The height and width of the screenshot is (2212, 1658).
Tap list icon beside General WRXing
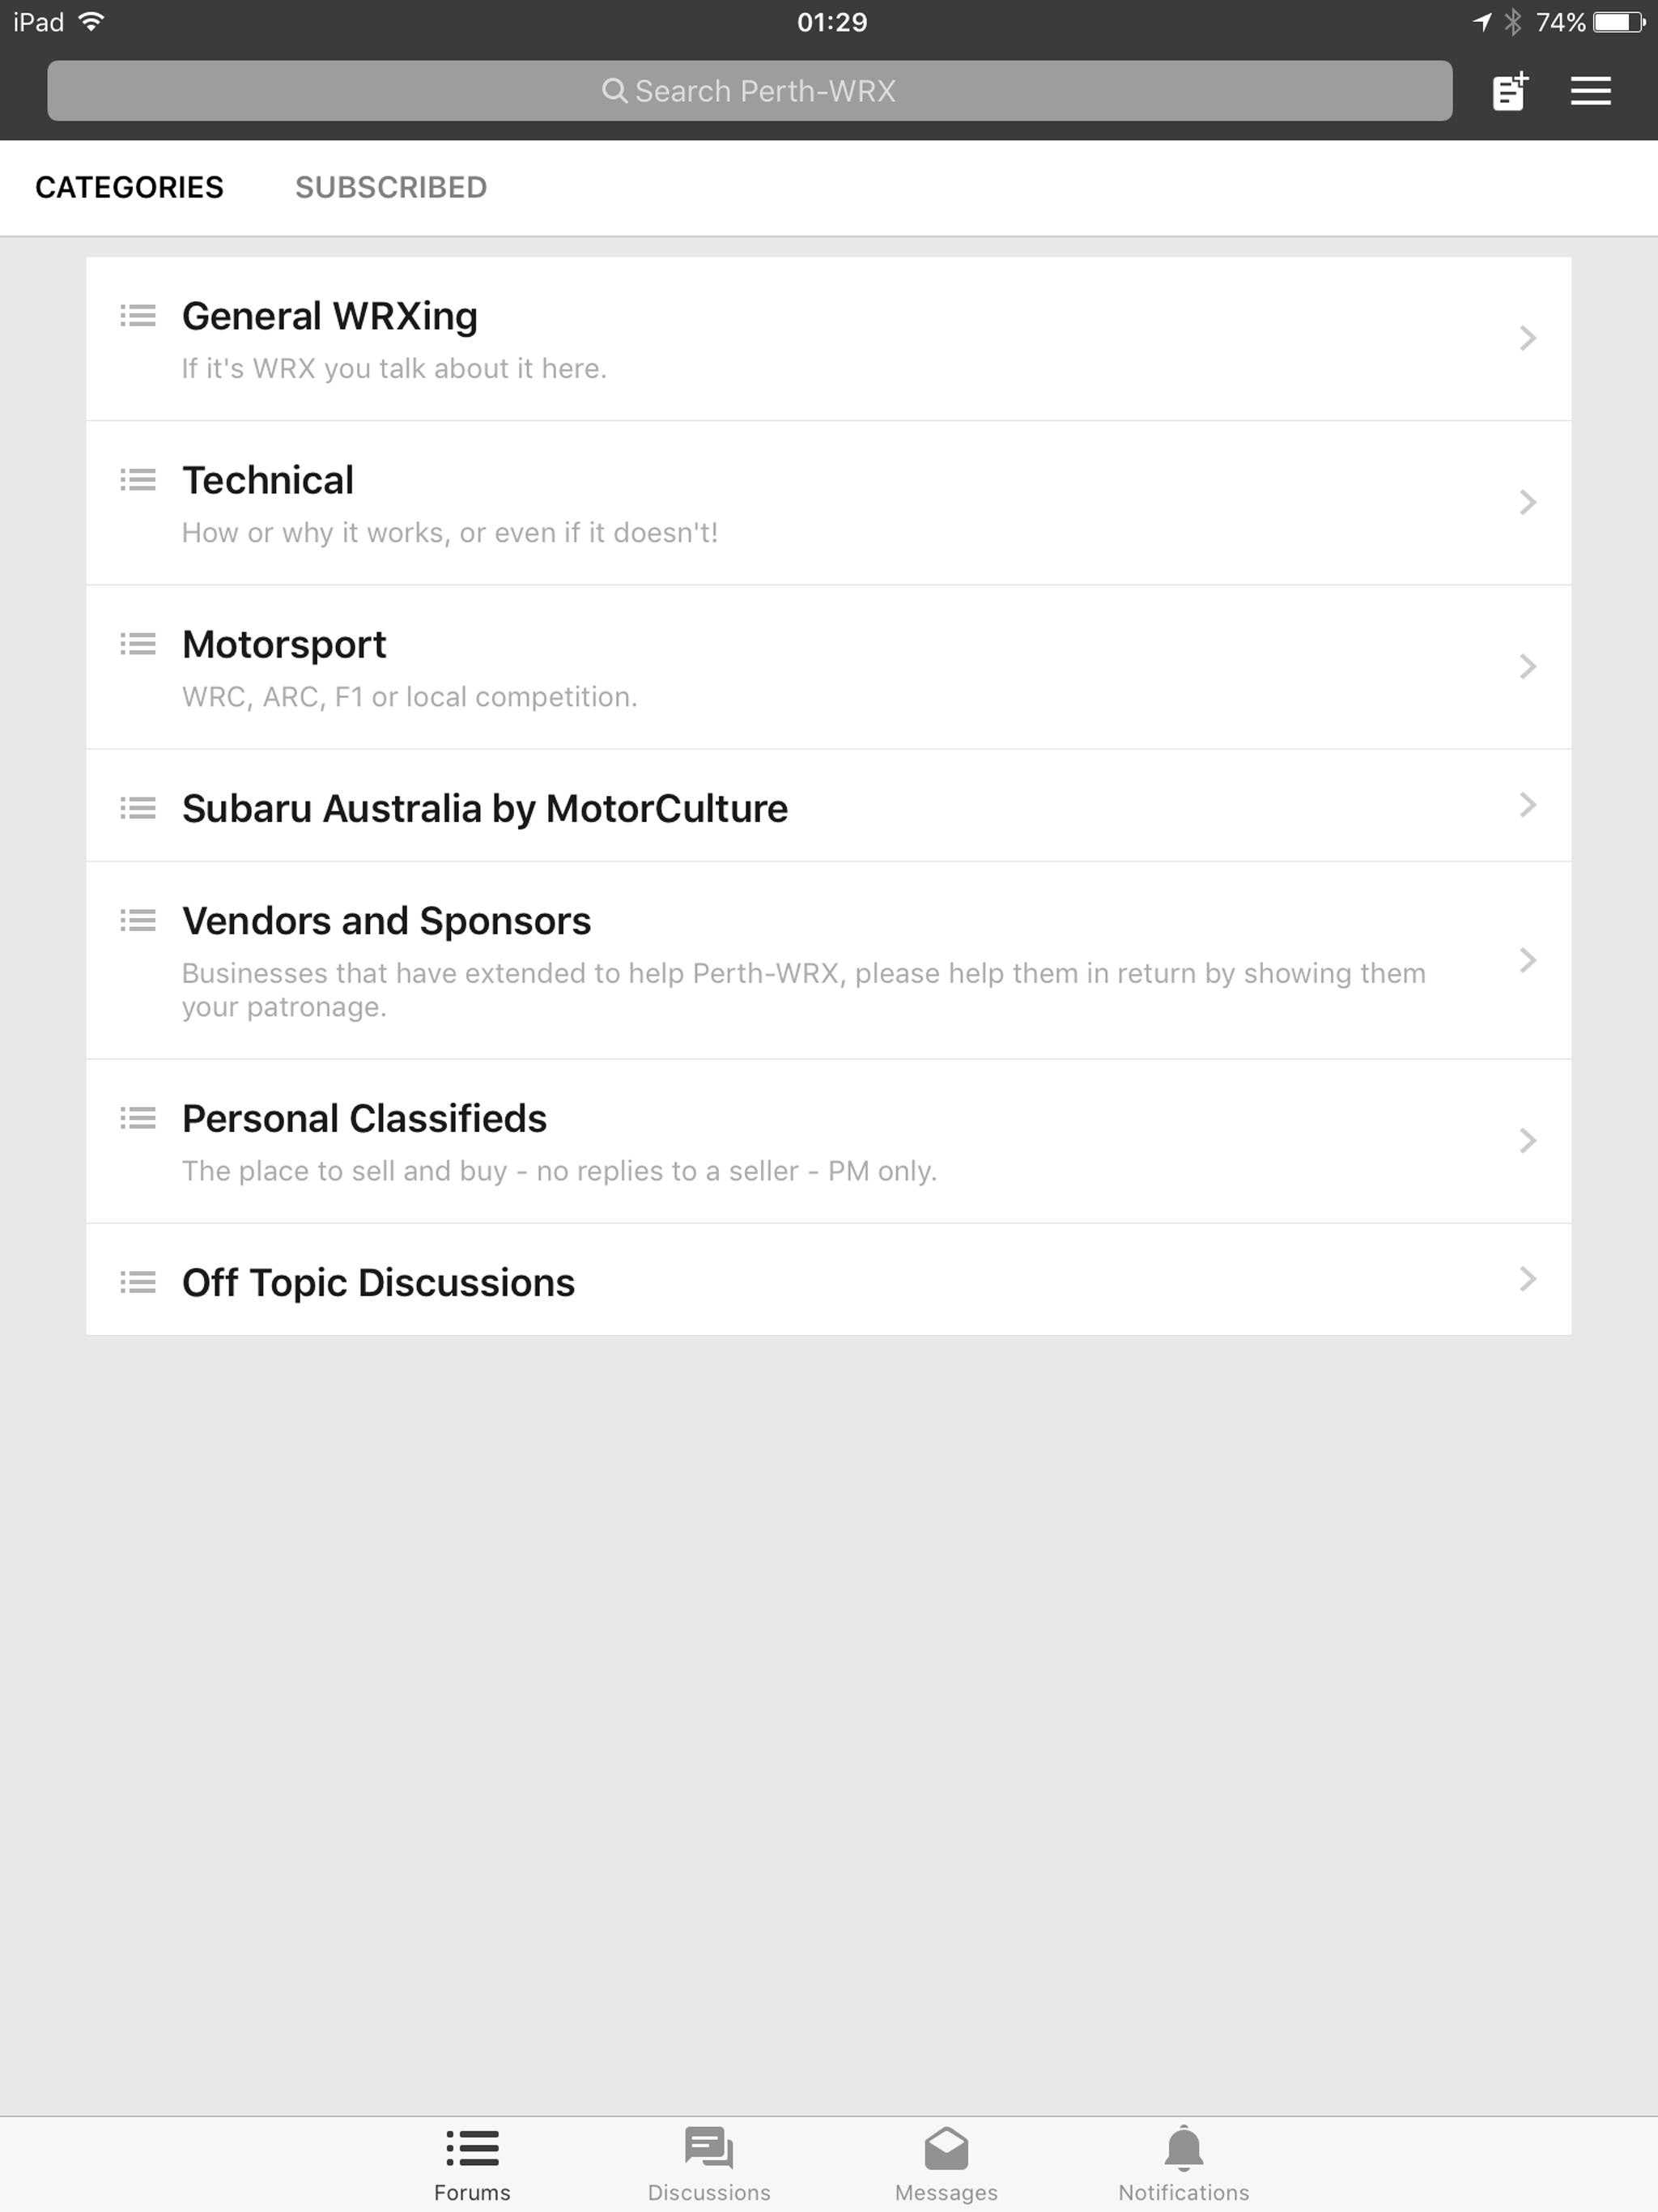pyautogui.click(x=138, y=316)
